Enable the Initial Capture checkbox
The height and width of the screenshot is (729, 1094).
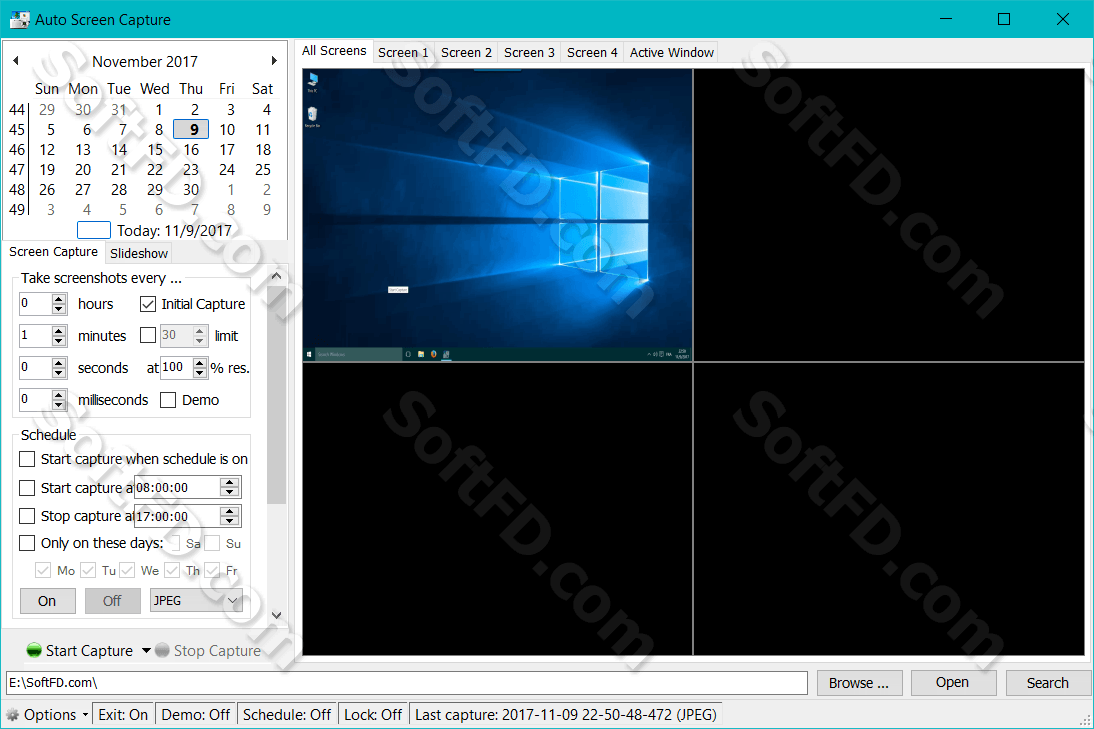[148, 304]
